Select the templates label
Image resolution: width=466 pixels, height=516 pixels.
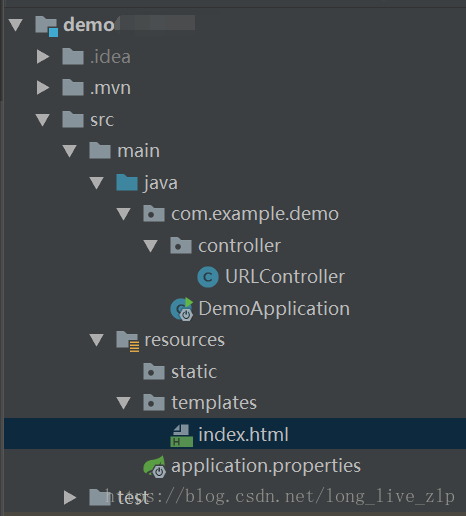click(214, 403)
